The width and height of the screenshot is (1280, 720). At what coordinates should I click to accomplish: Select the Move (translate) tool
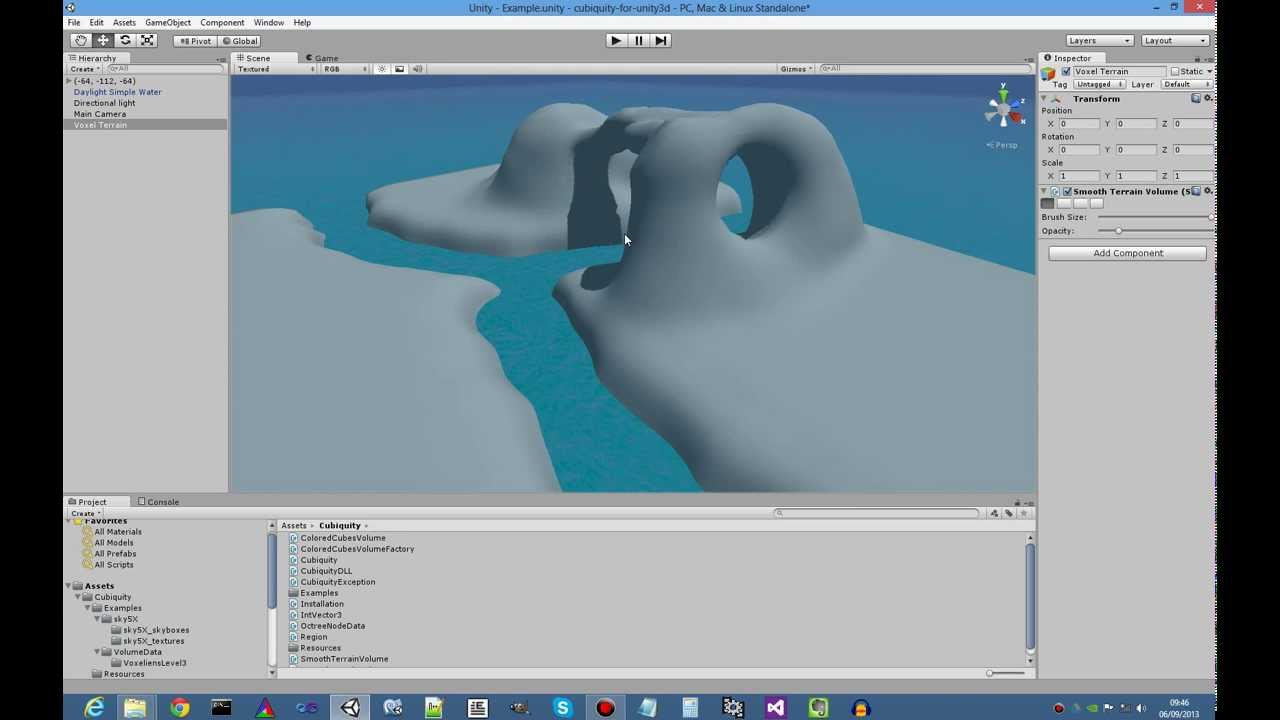tap(103, 40)
